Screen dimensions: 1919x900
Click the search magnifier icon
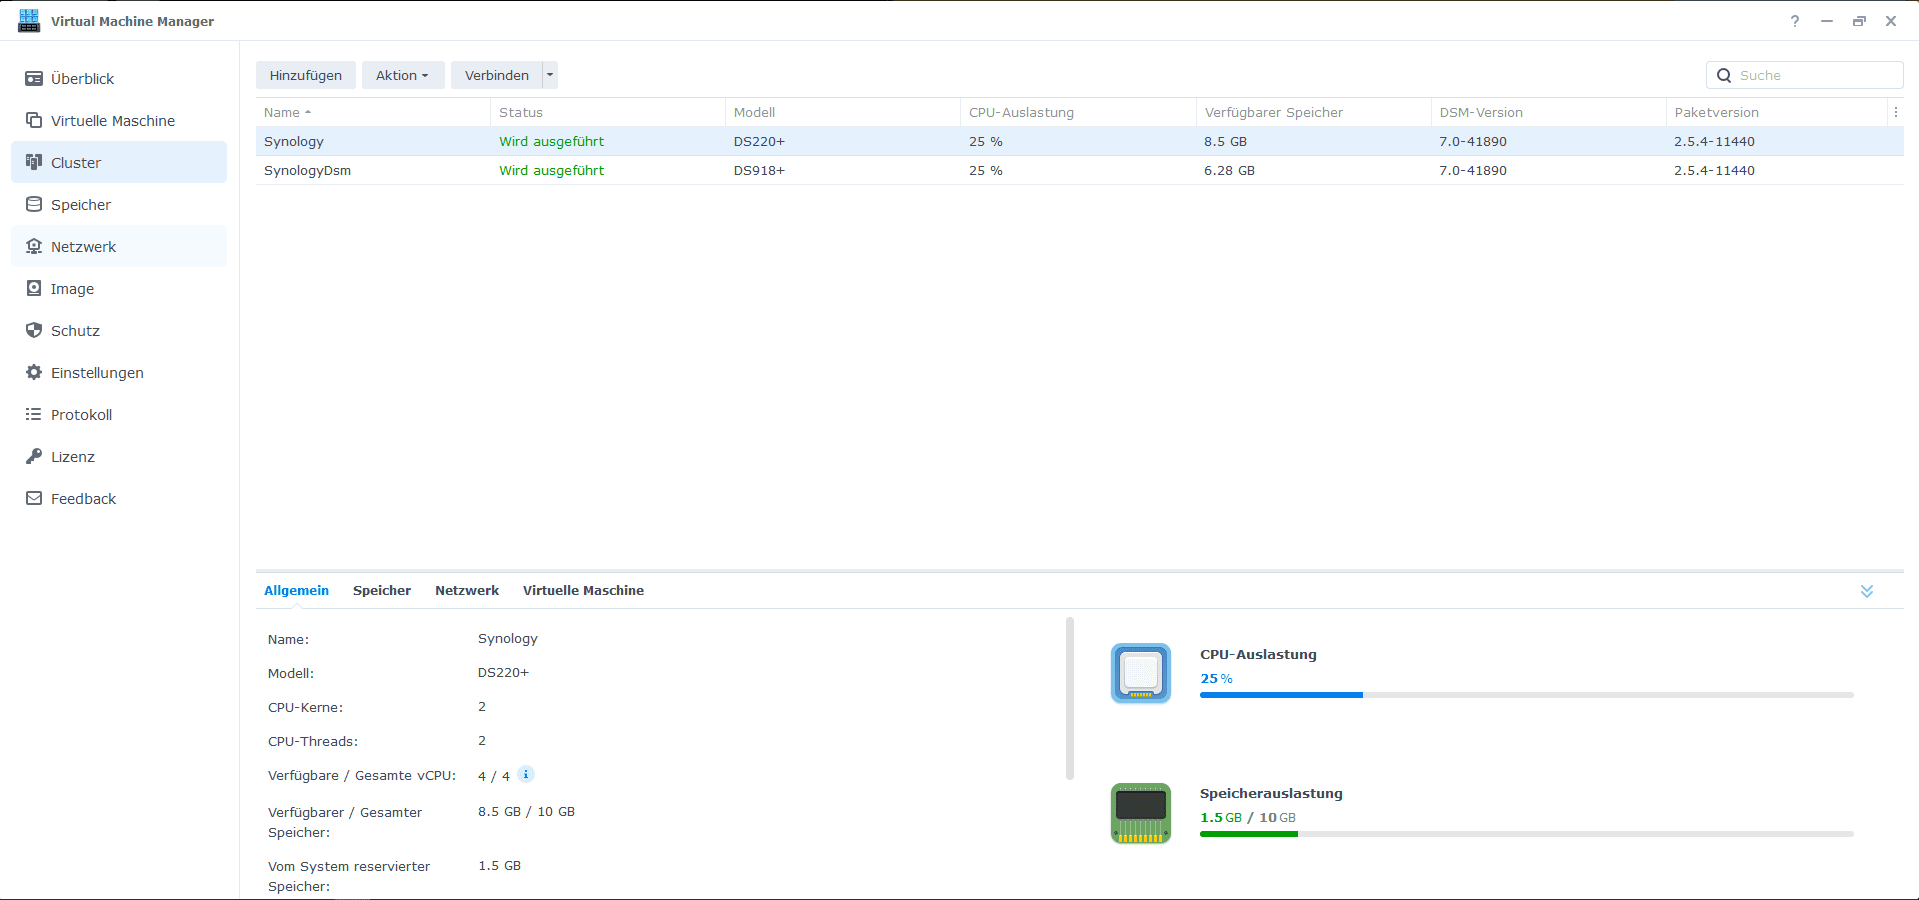(1724, 75)
